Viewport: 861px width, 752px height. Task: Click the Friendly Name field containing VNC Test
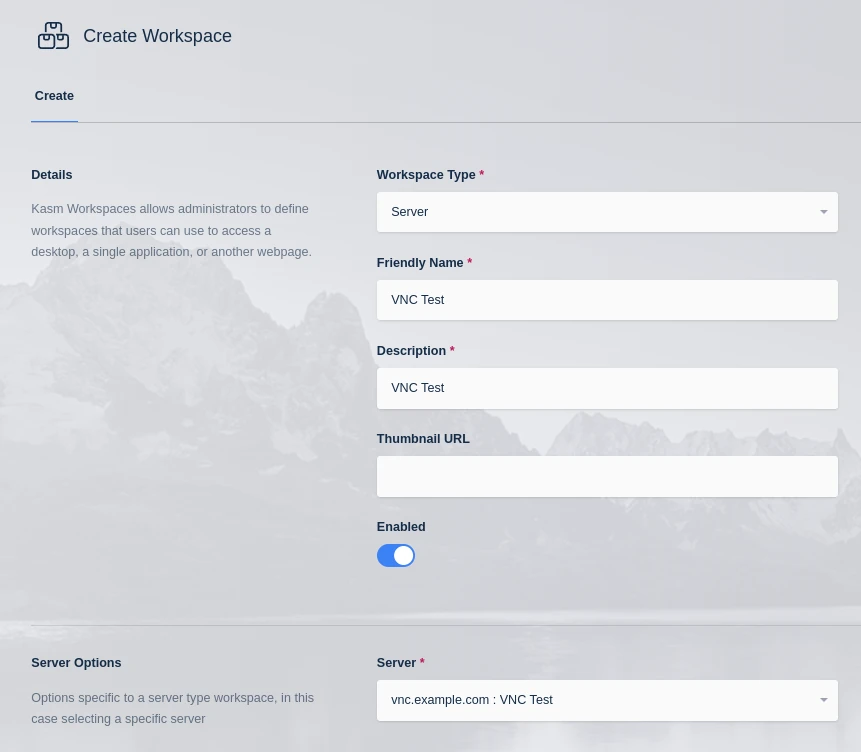point(607,300)
